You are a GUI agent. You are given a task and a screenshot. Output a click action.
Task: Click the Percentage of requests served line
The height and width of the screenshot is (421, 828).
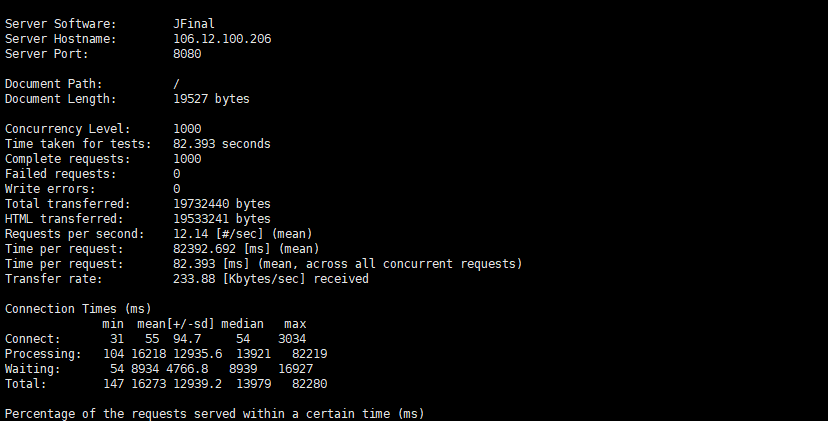point(214,414)
